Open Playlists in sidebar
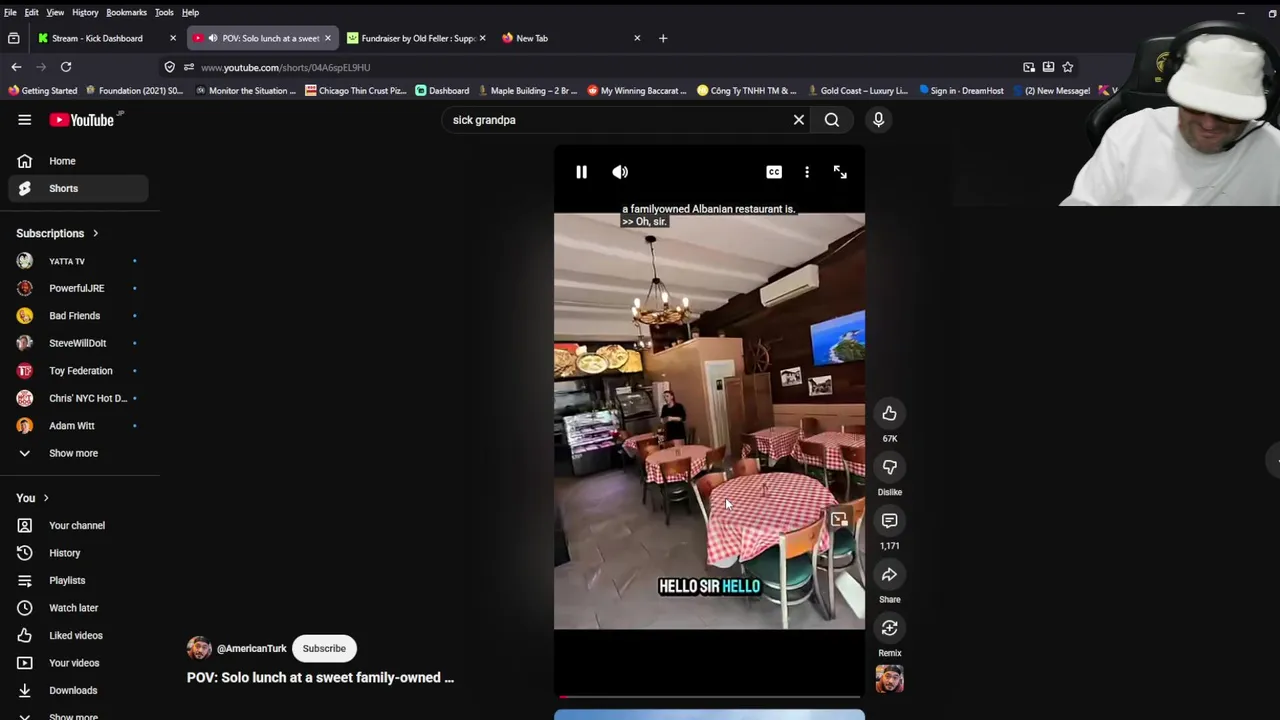Screen dimensions: 1280x720 (x=78, y=580)
